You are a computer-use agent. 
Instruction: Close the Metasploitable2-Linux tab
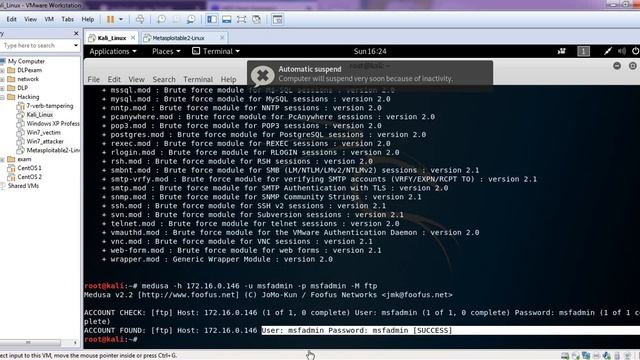coord(222,38)
